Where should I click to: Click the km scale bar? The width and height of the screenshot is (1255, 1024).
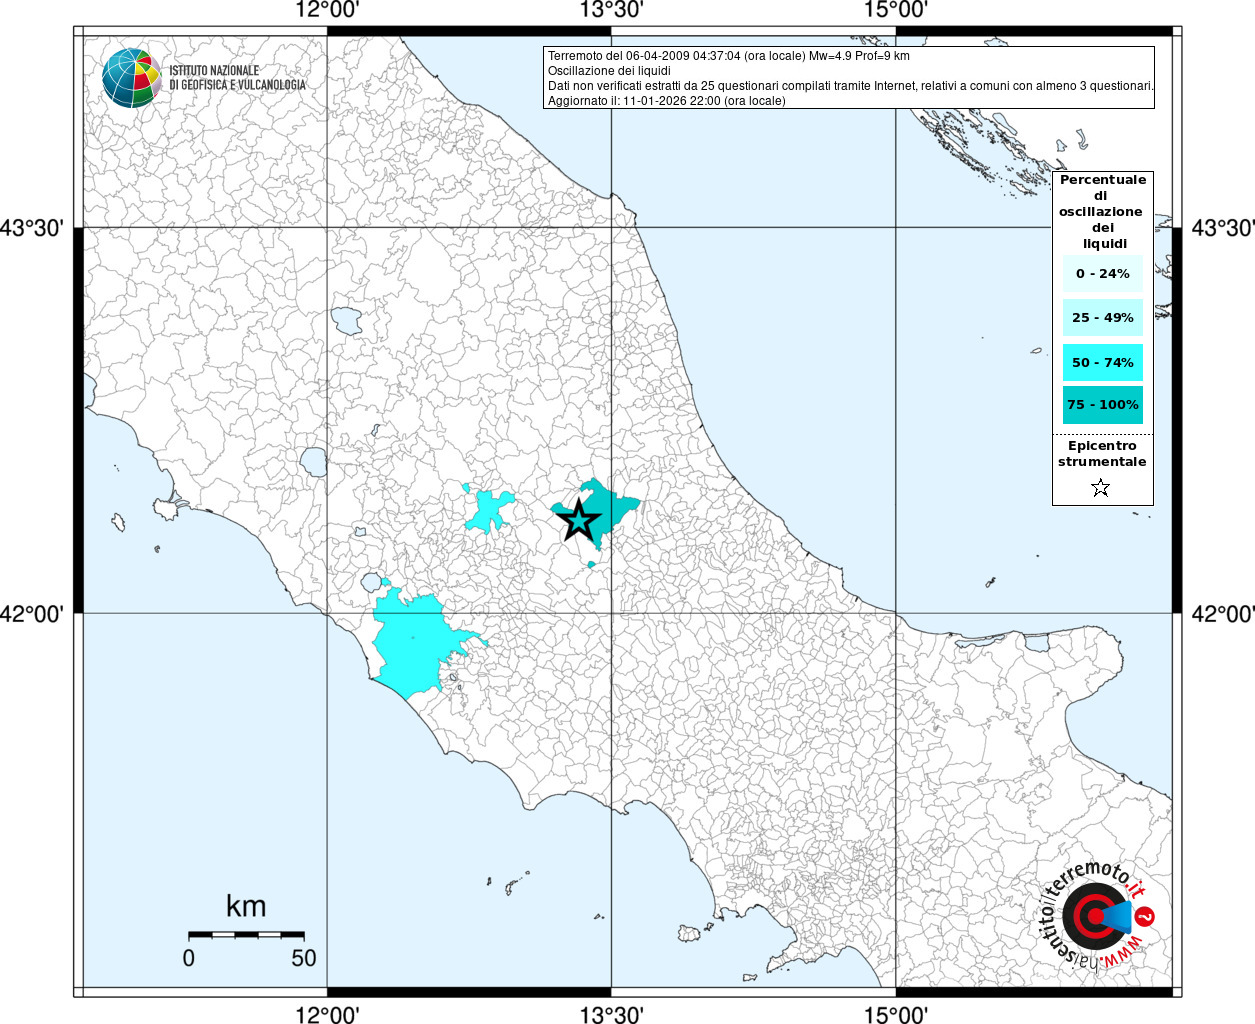point(246,935)
